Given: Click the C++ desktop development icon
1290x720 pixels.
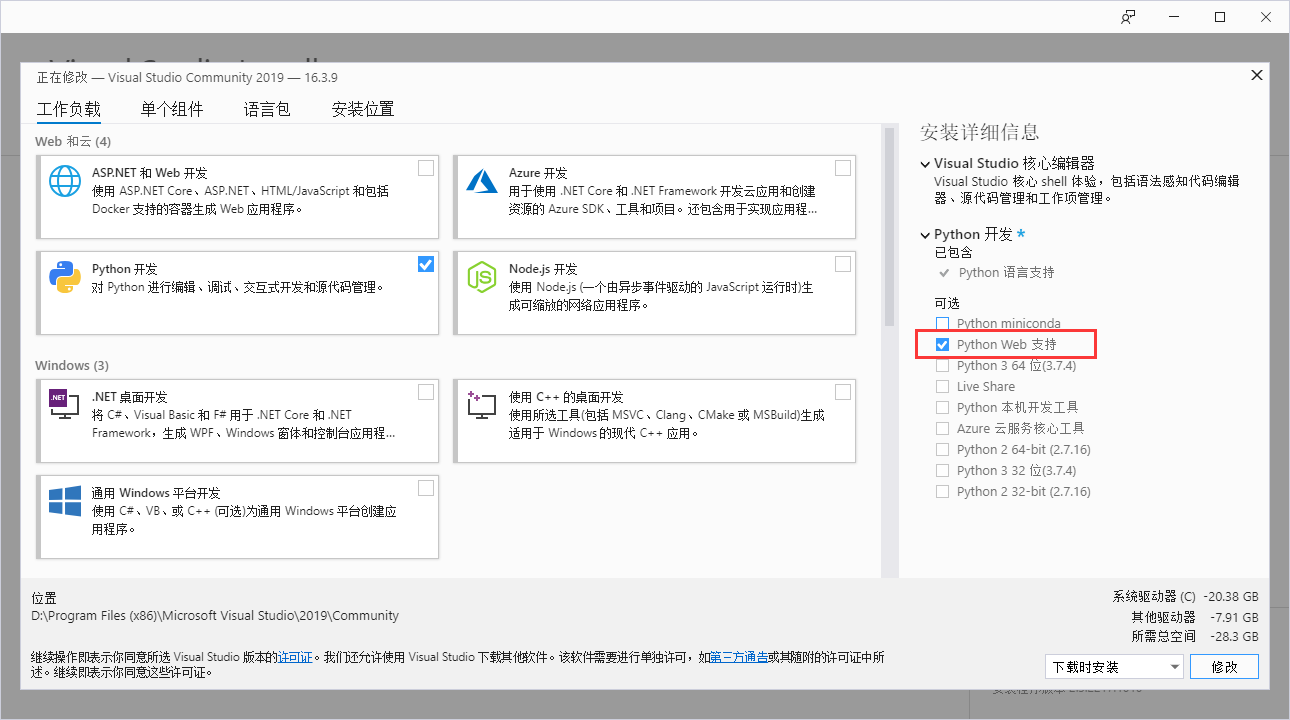Looking at the screenshot, I should pos(482,404).
